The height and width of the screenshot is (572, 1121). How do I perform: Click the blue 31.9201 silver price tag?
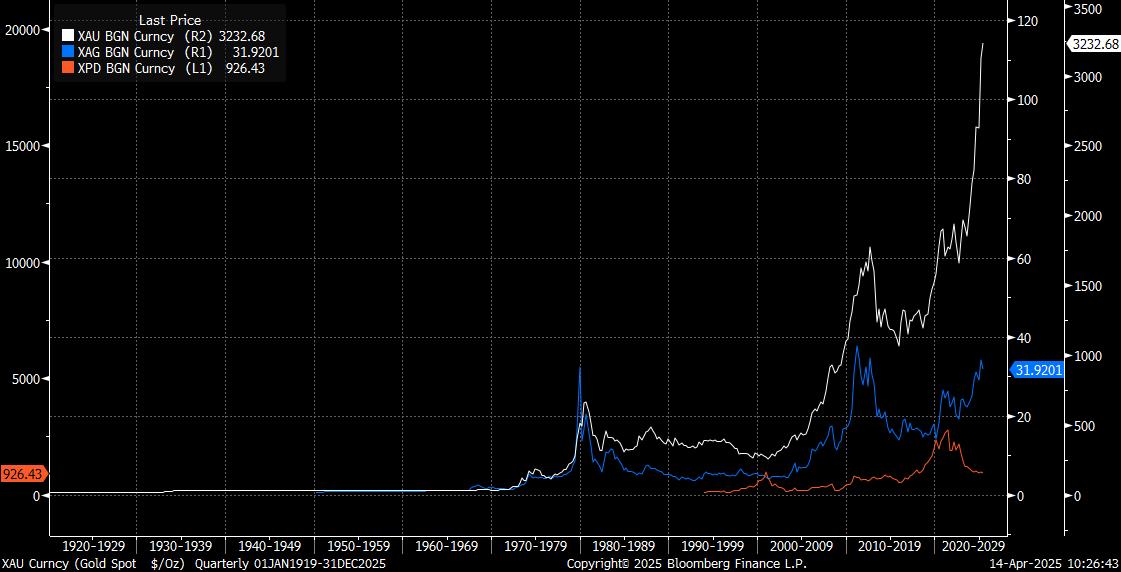tap(1038, 370)
